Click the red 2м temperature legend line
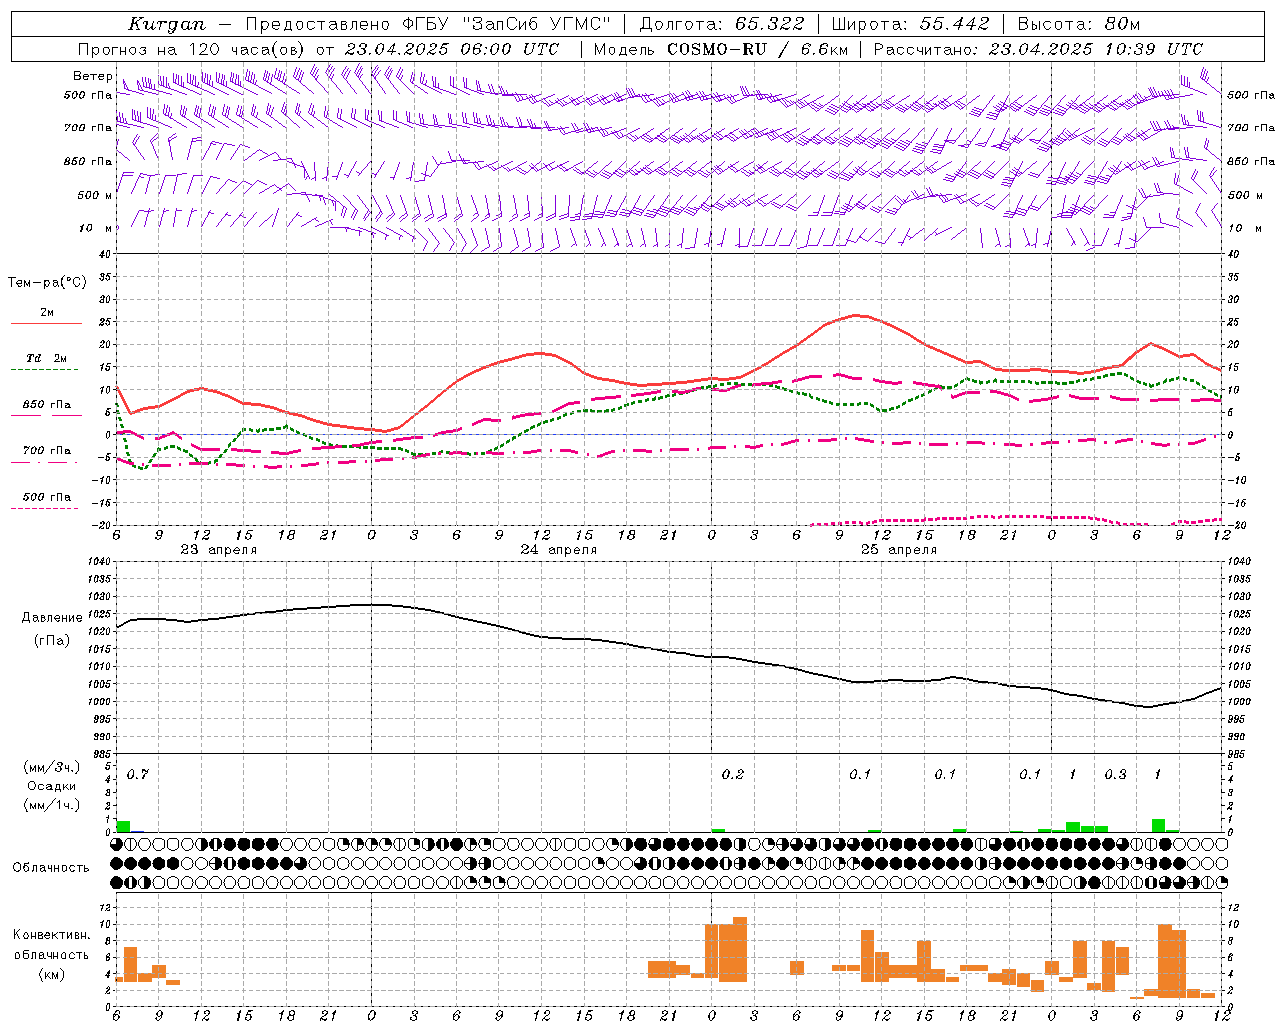The width and height of the screenshot is (1280, 1024). 46,324
